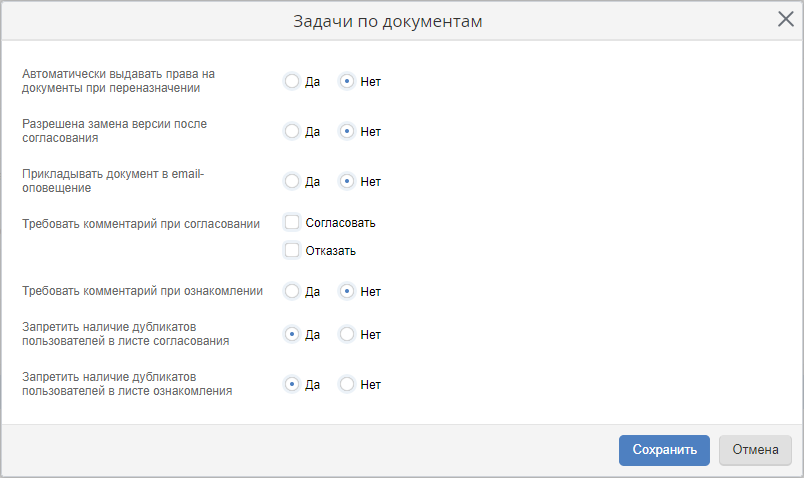The image size is (804, 478).
Task: Click the Задачи по документам title text
Action: point(388,21)
